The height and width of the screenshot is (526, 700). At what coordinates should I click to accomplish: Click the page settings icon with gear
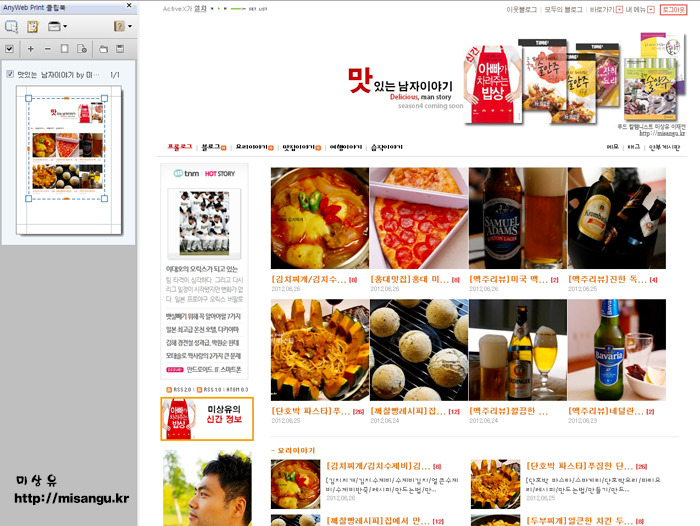click(82, 49)
